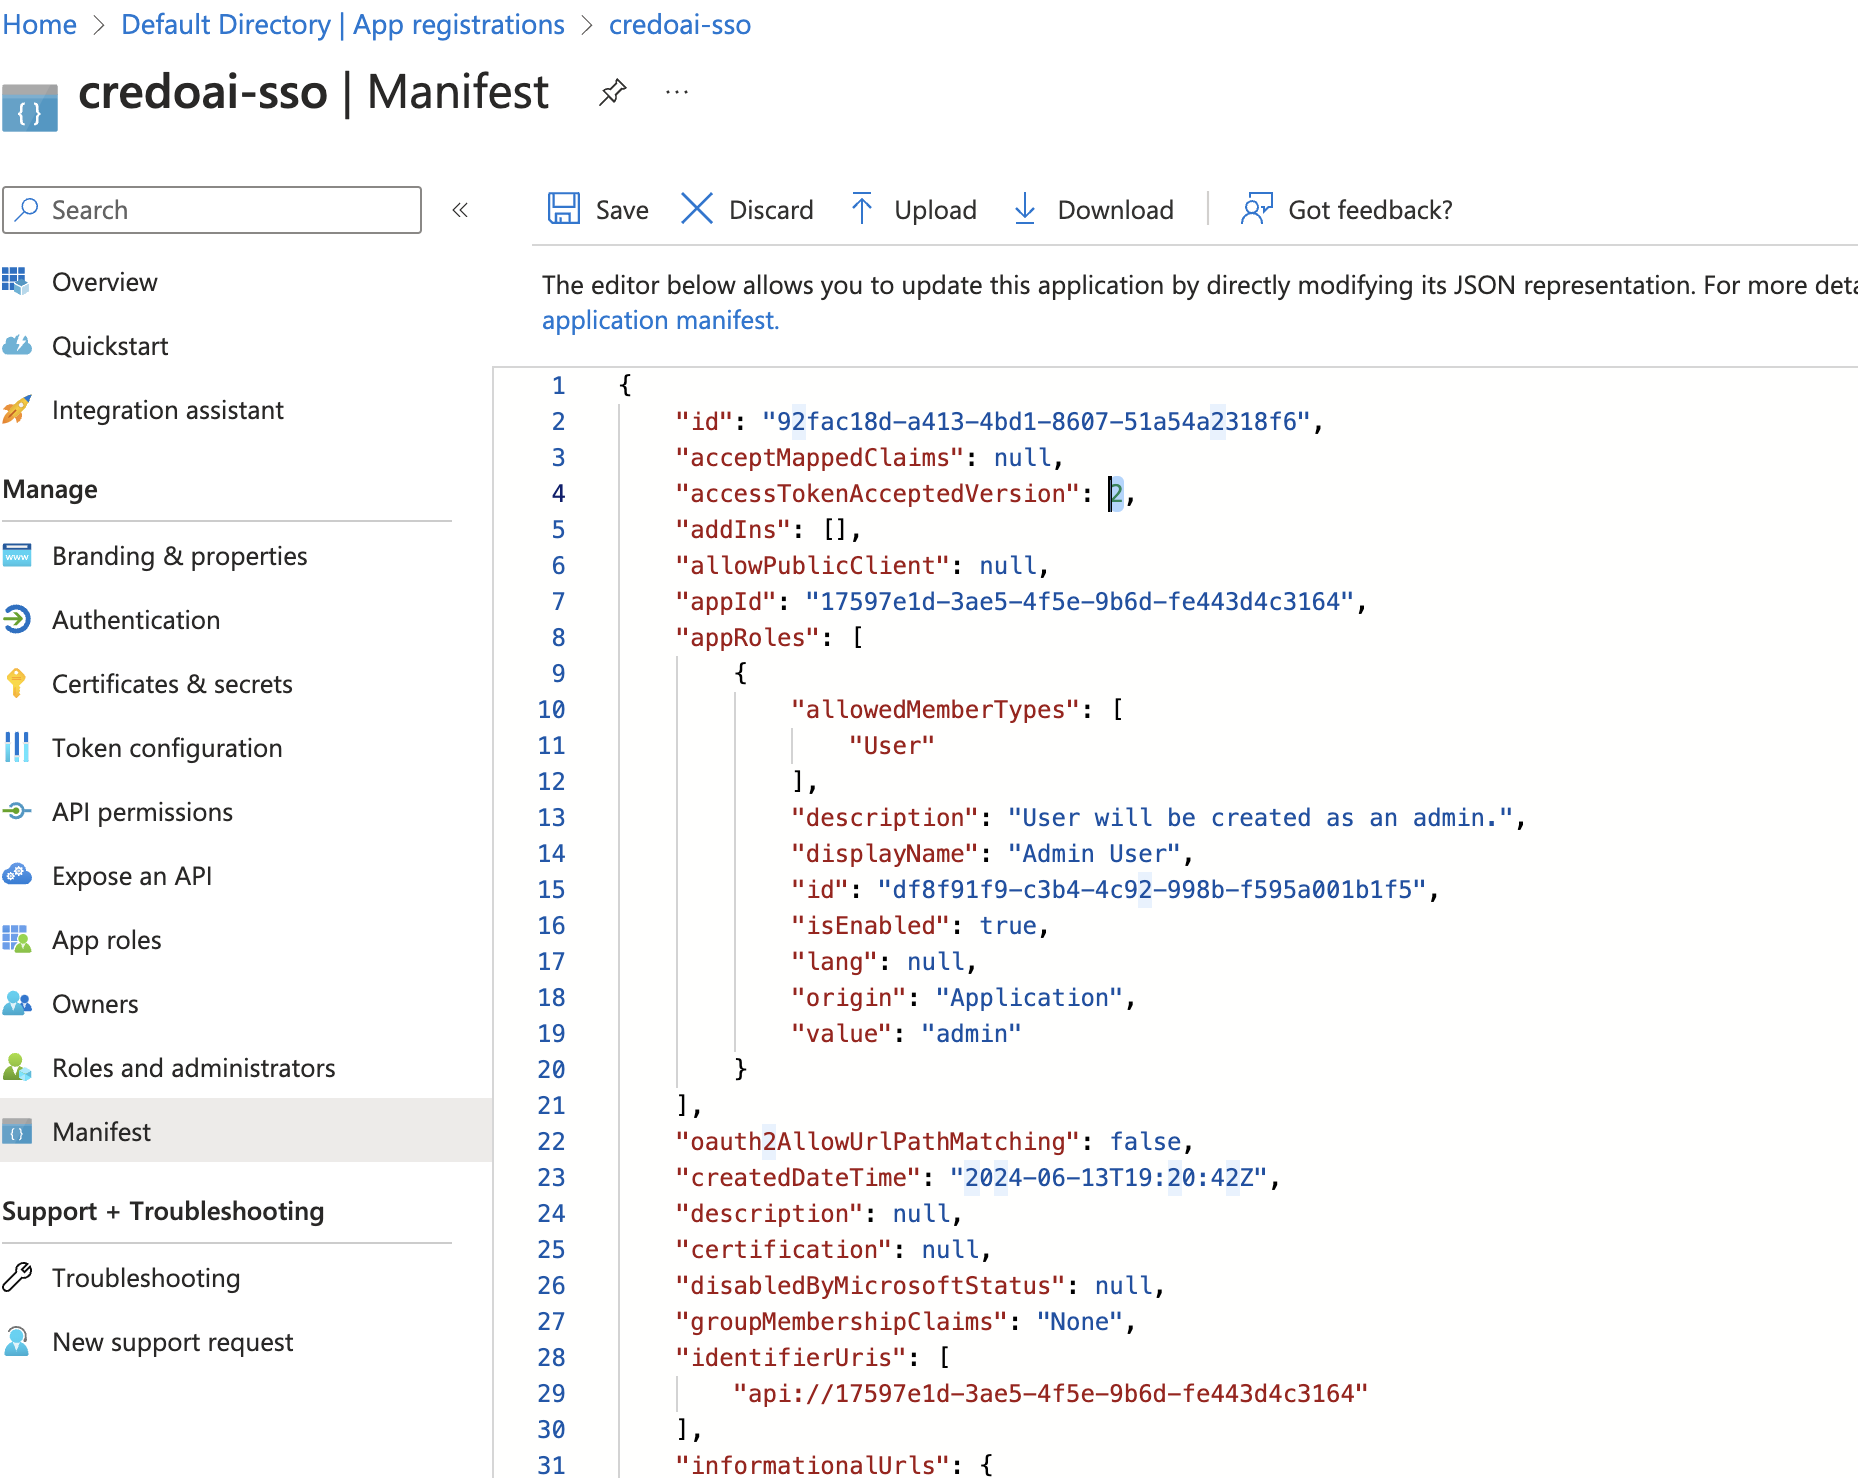The image size is (1858, 1478).
Task: Click the App roles icon
Action: click(17, 940)
